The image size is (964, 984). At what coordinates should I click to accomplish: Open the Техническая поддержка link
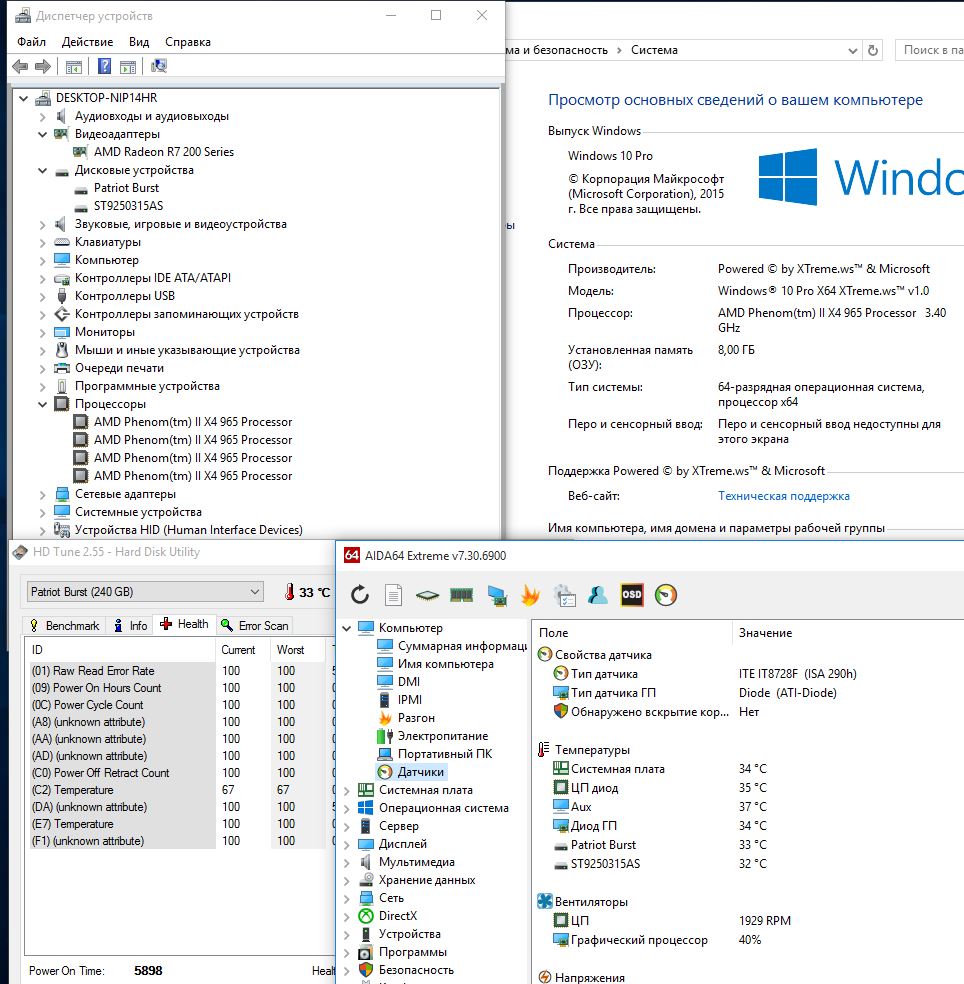click(783, 496)
